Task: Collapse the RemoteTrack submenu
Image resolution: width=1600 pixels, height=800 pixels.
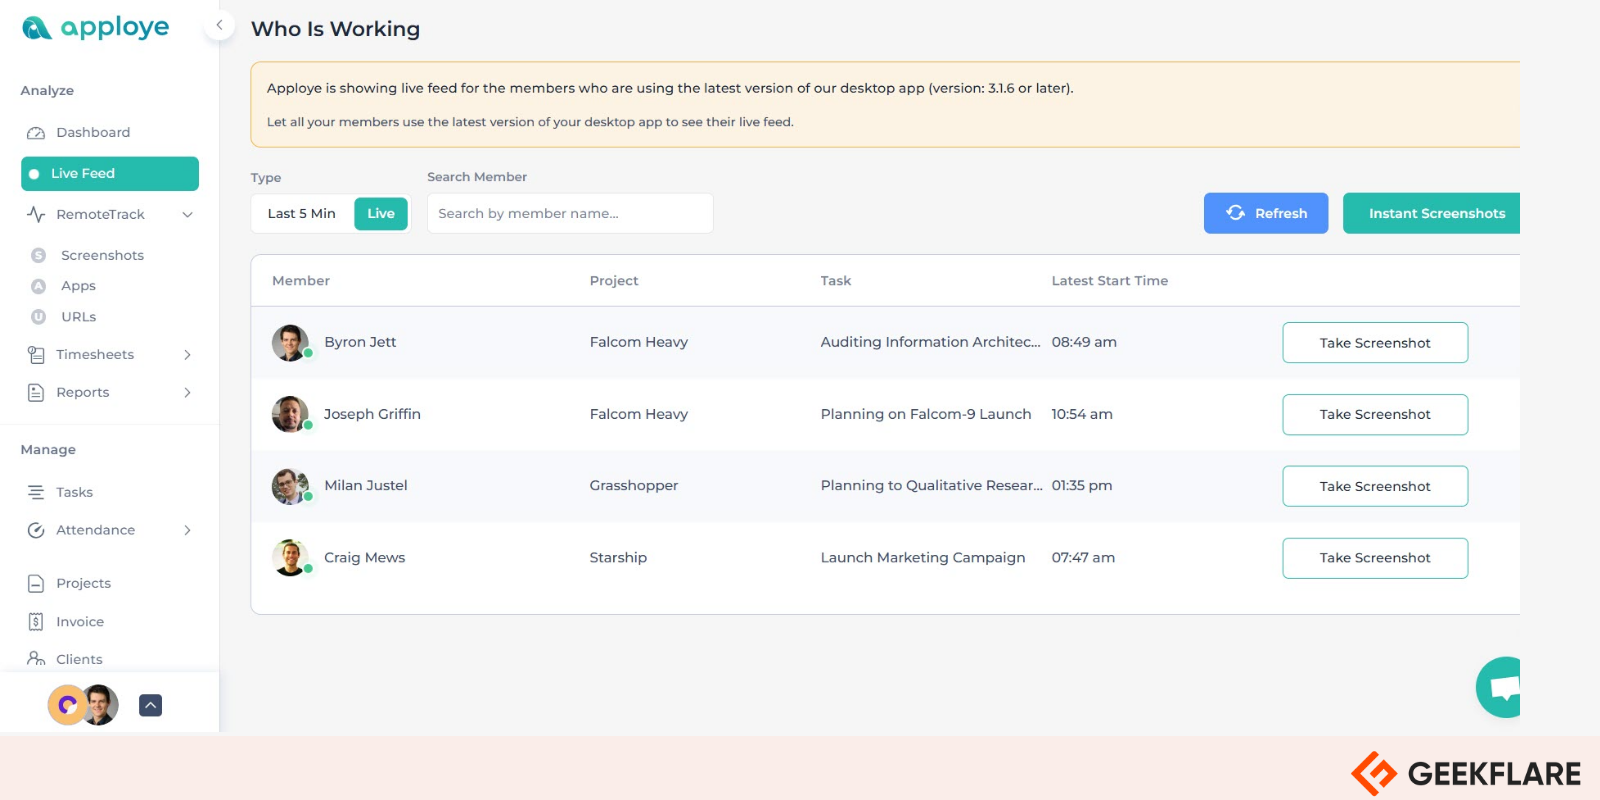Action: tap(187, 215)
